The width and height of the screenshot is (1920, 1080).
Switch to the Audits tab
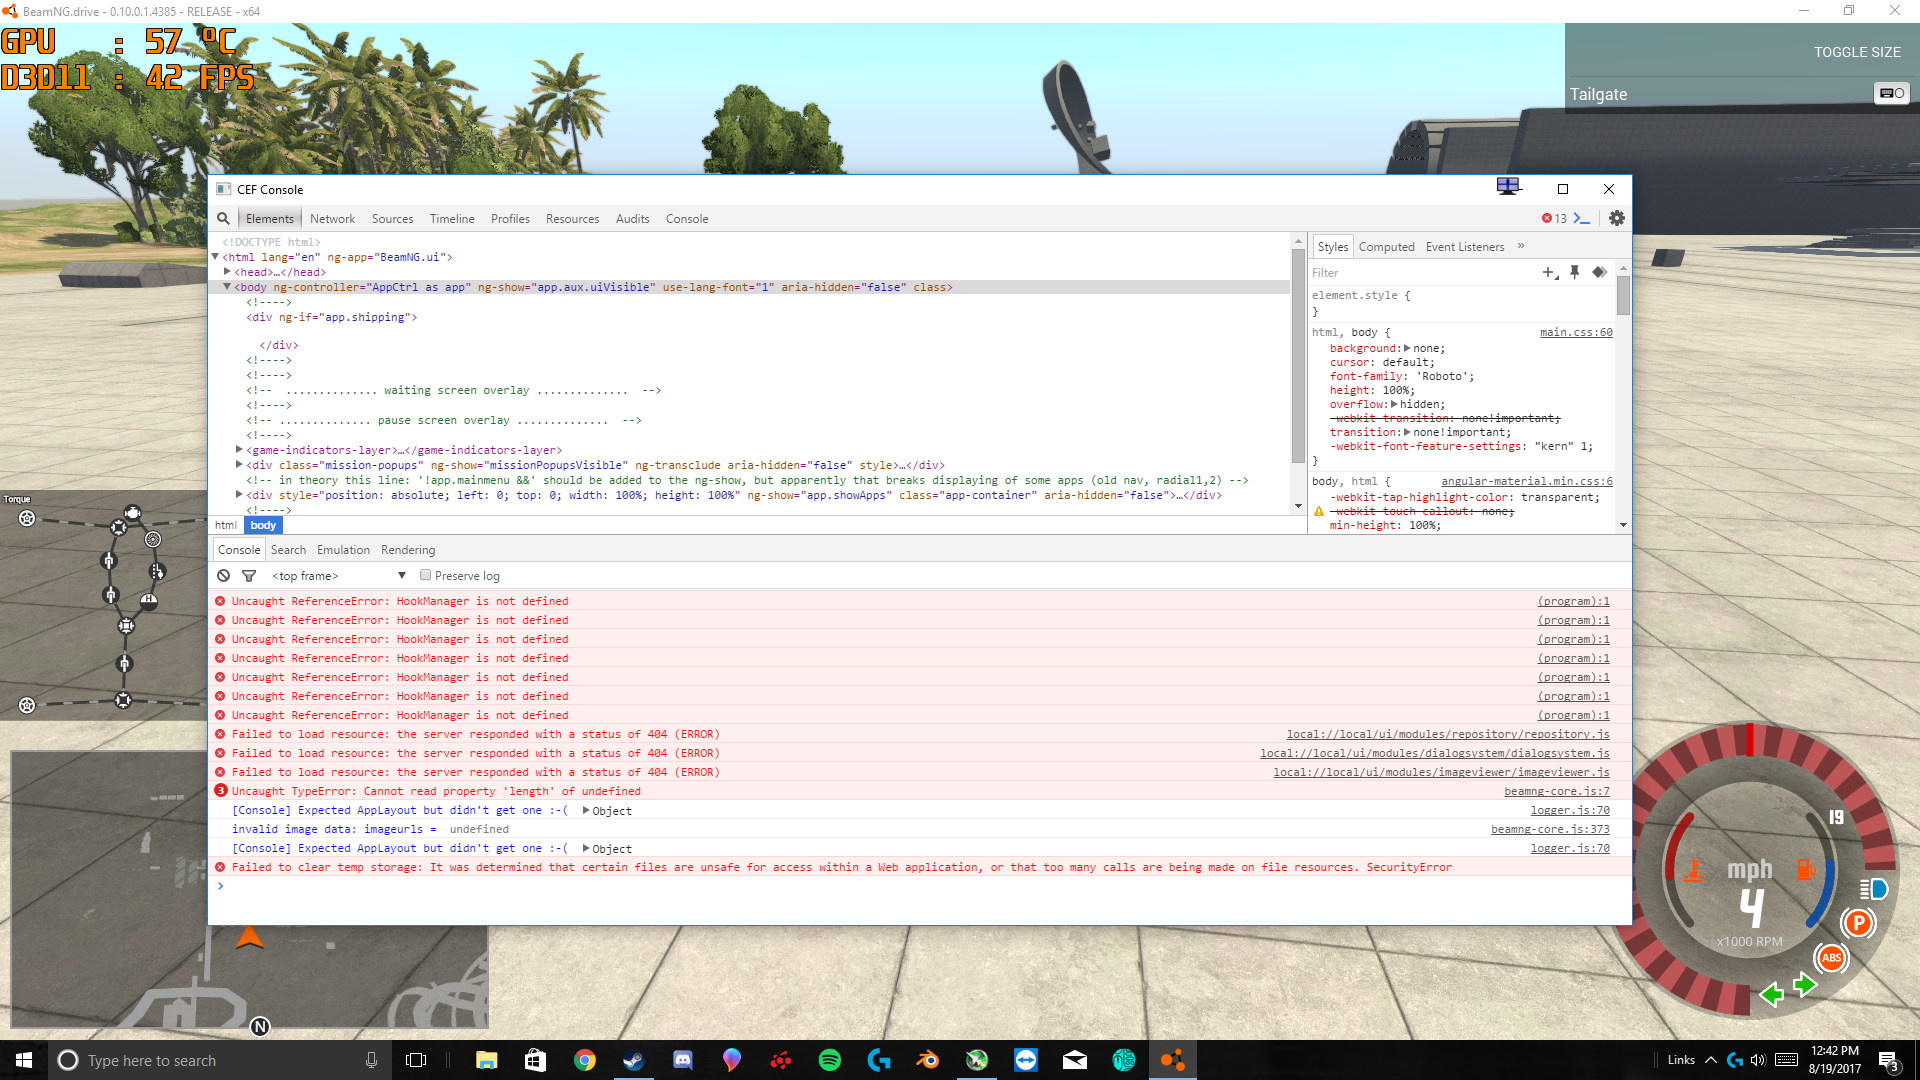pyautogui.click(x=632, y=219)
